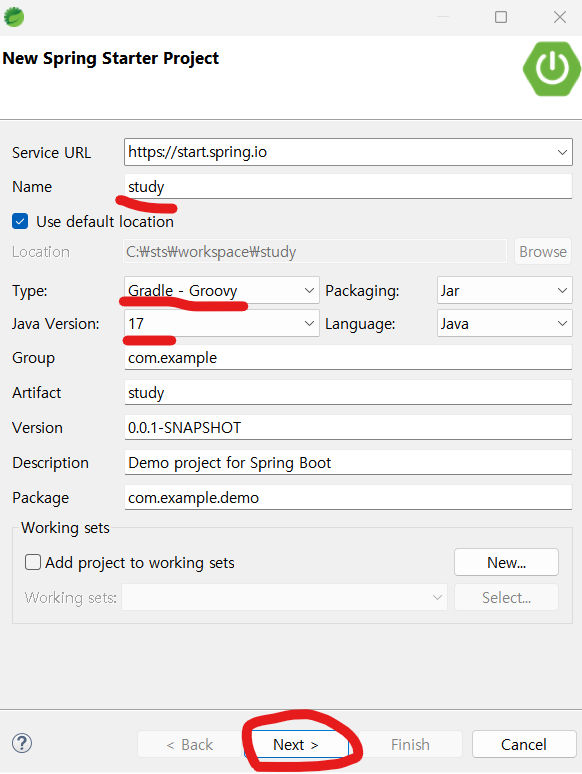Click the Service URL label

(51, 153)
